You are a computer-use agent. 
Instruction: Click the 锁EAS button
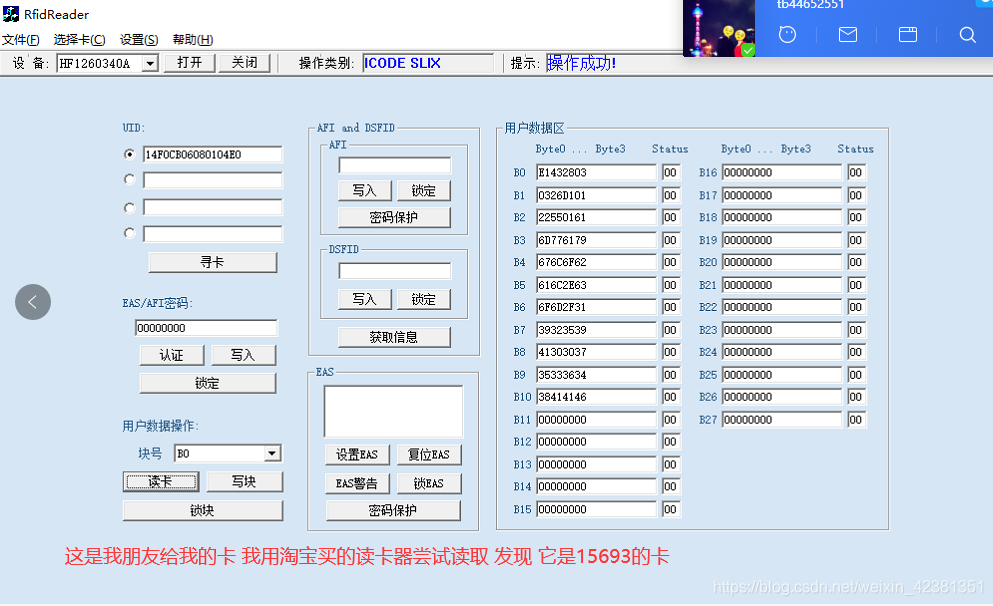click(x=429, y=483)
